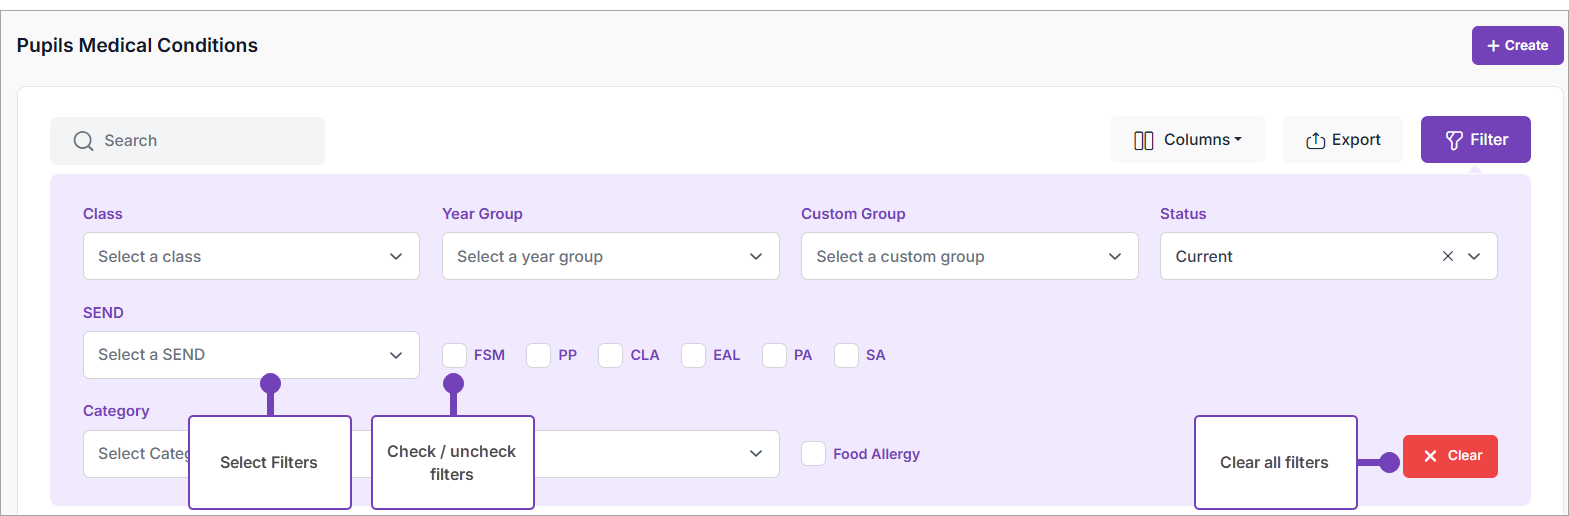Clear Status selection with X icon
Image resolution: width=1569 pixels, height=516 pixels.
[x=1447, y=256]
